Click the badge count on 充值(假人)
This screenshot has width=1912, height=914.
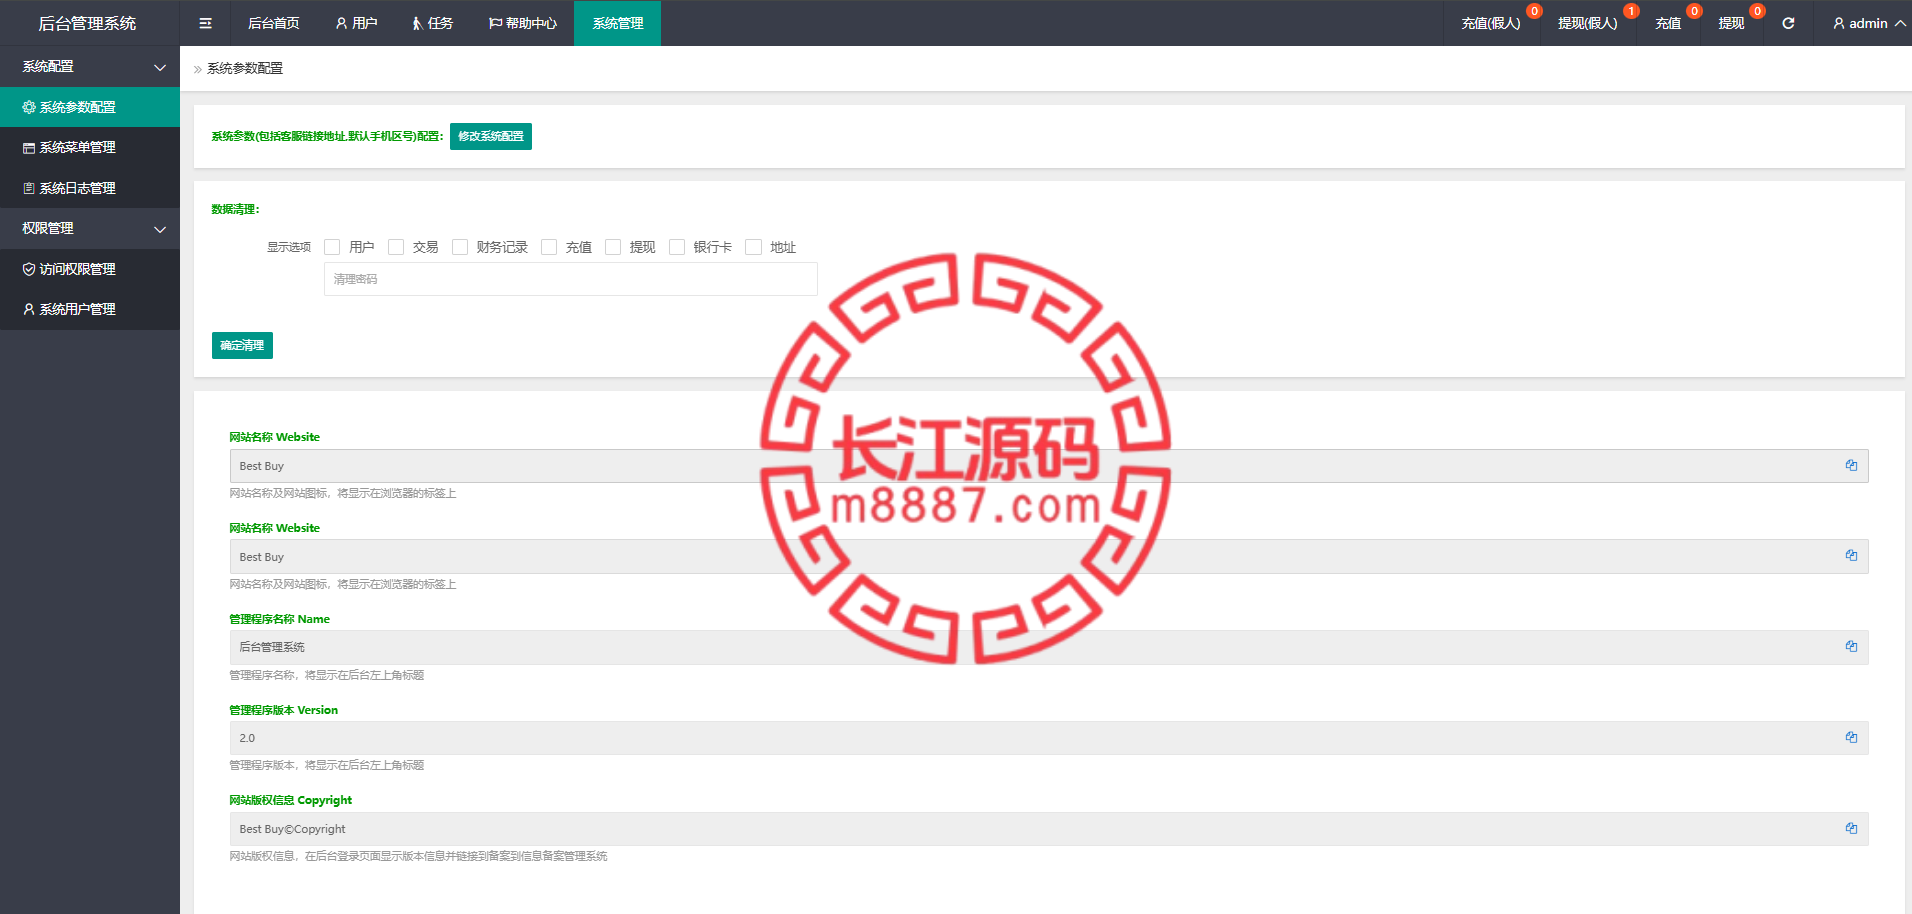(x=1534, y=11)
